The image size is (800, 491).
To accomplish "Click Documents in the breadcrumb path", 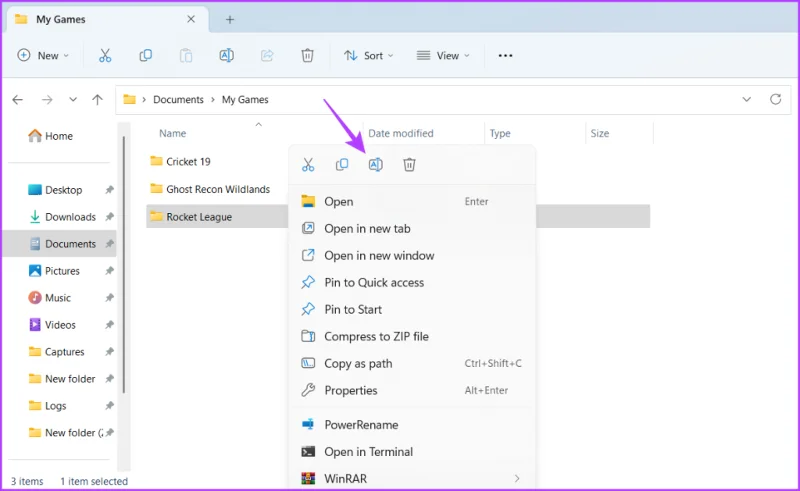I will point(178,100).
